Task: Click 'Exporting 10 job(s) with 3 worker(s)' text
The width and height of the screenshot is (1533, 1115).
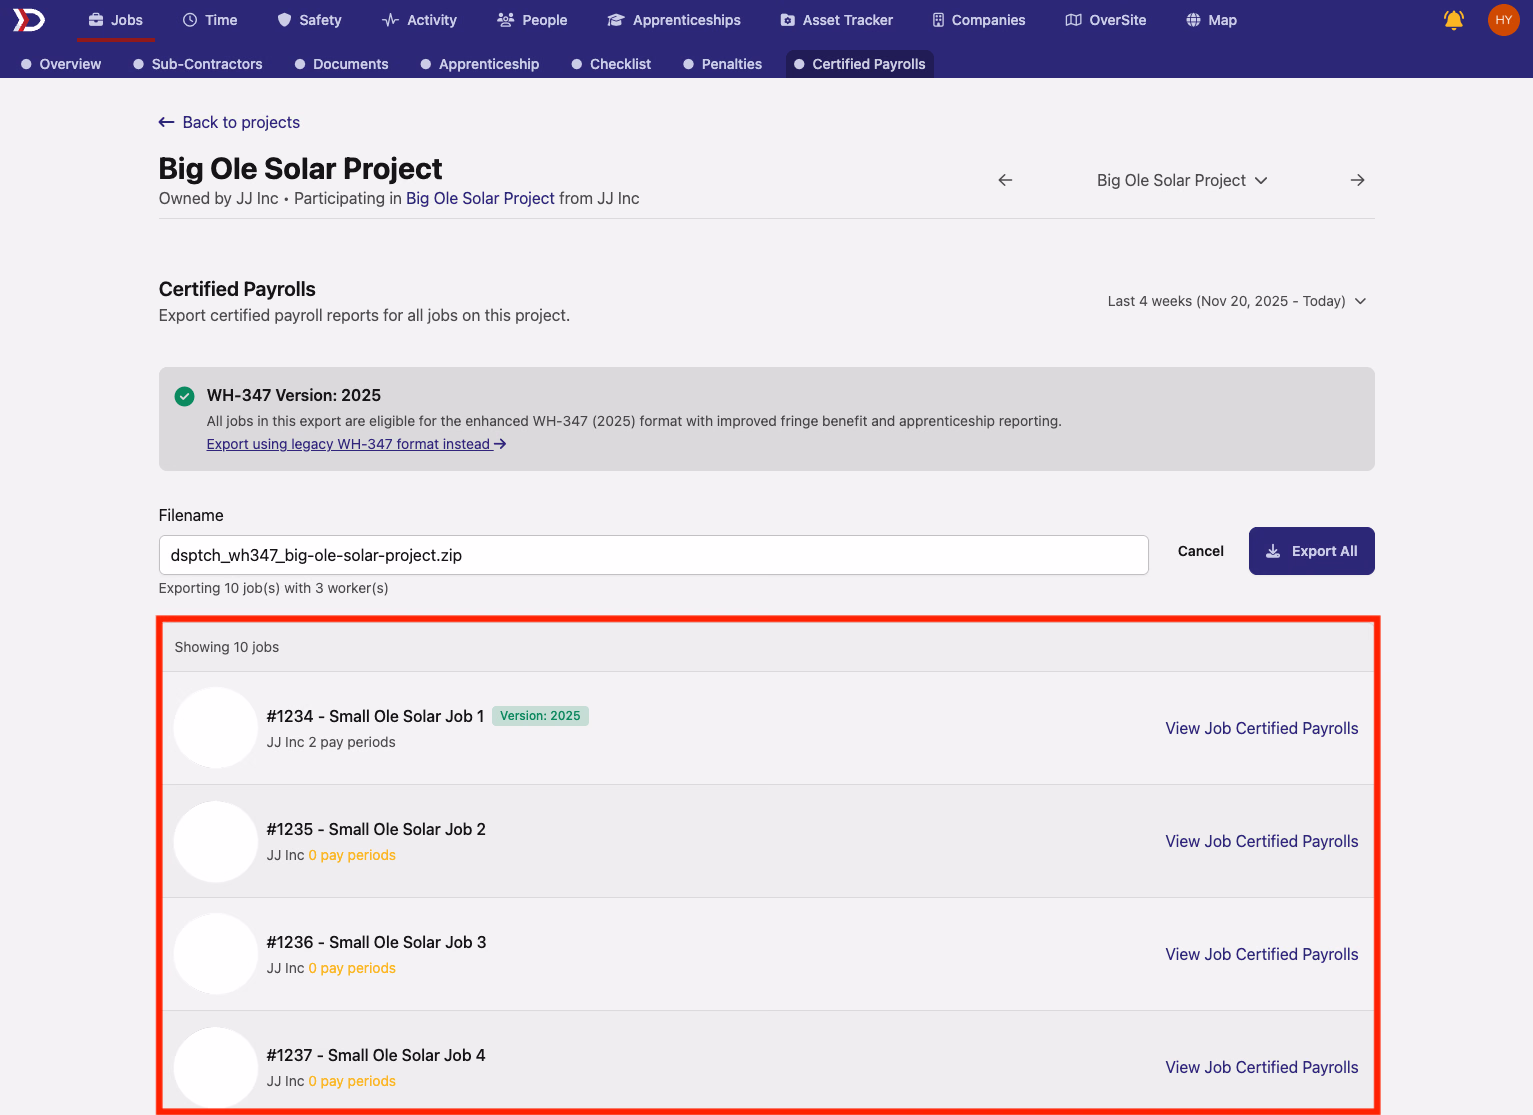Action: (274, 588)
